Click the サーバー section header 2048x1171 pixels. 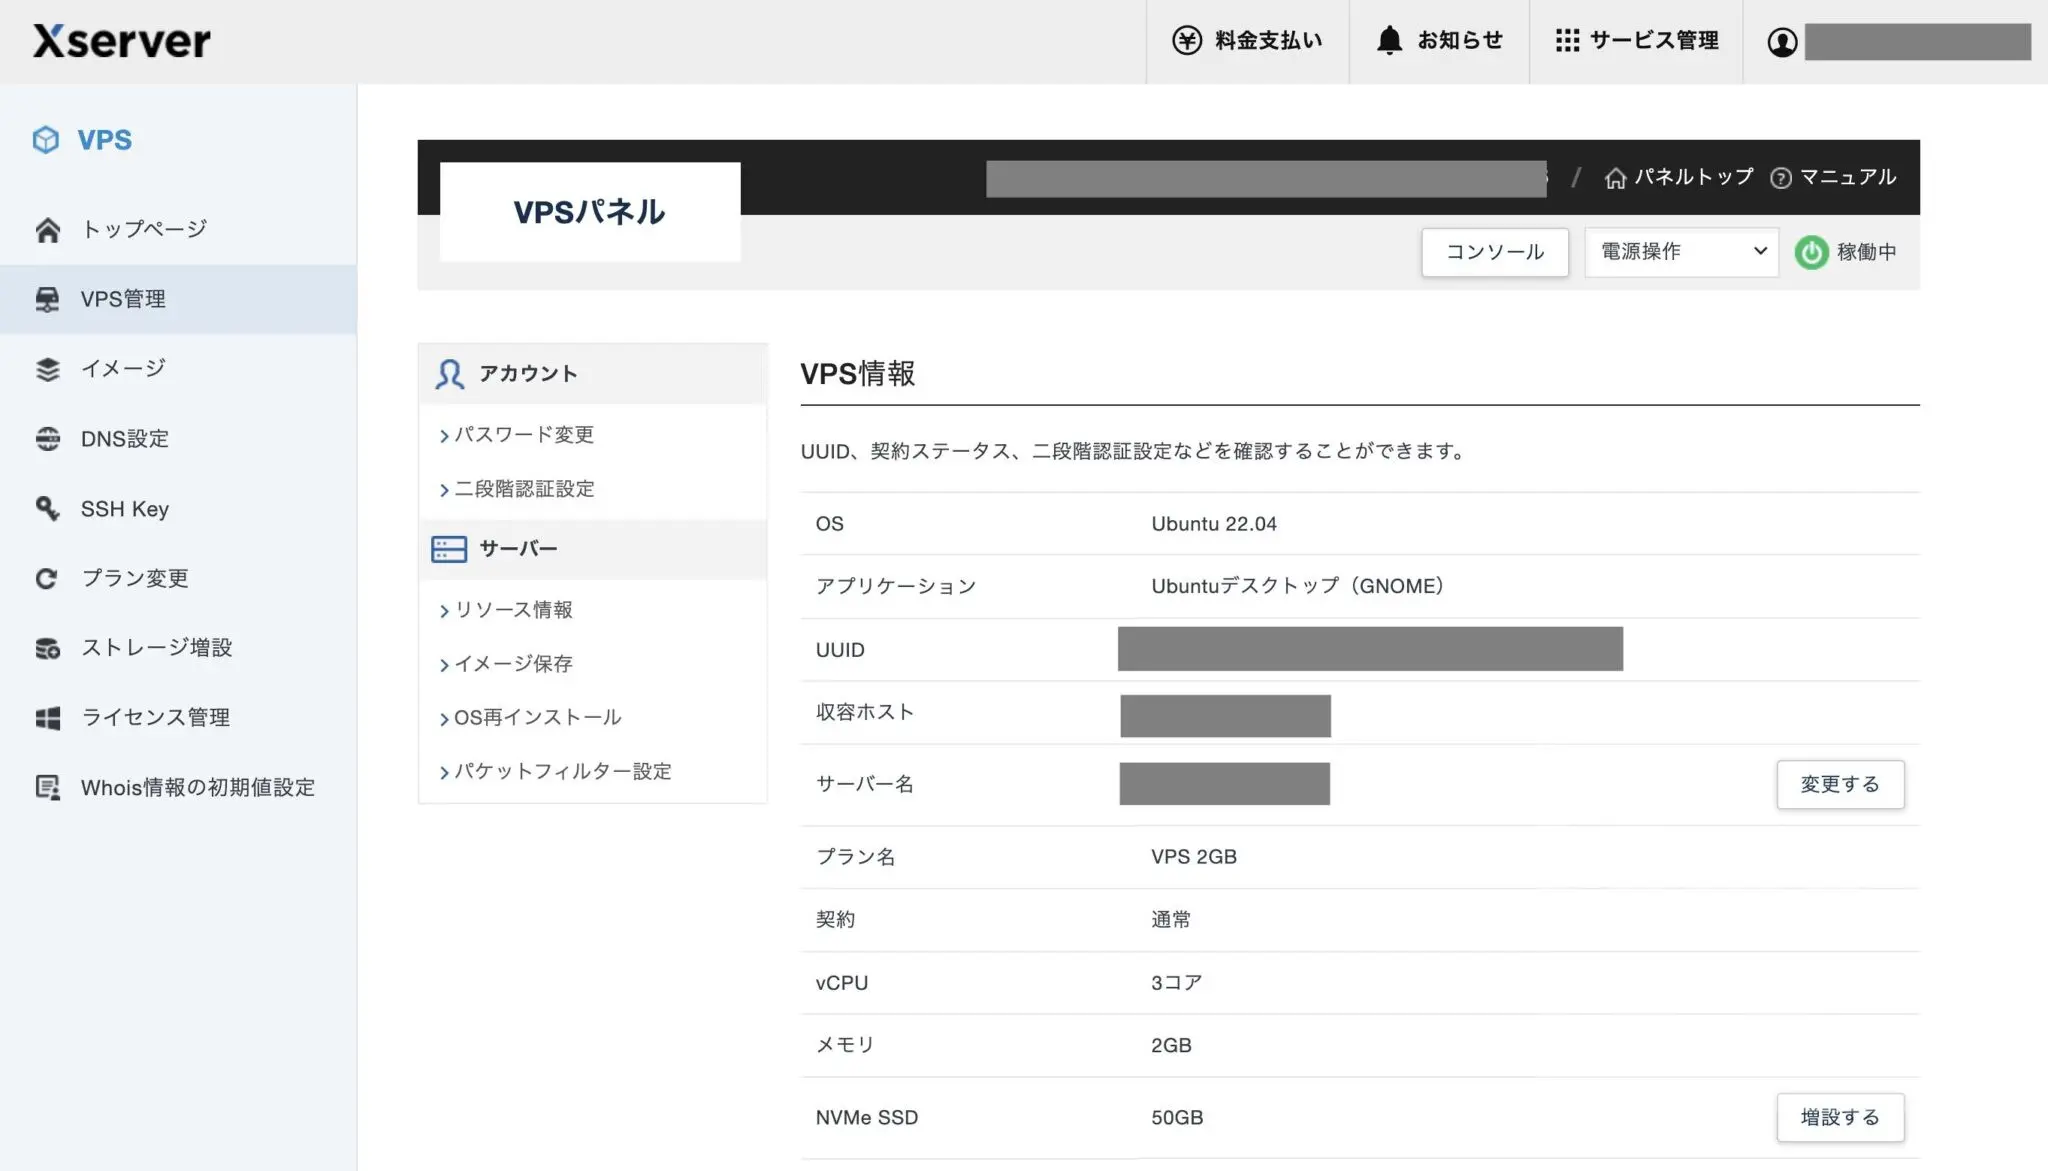pyautogui.click(x=592, y=549)
